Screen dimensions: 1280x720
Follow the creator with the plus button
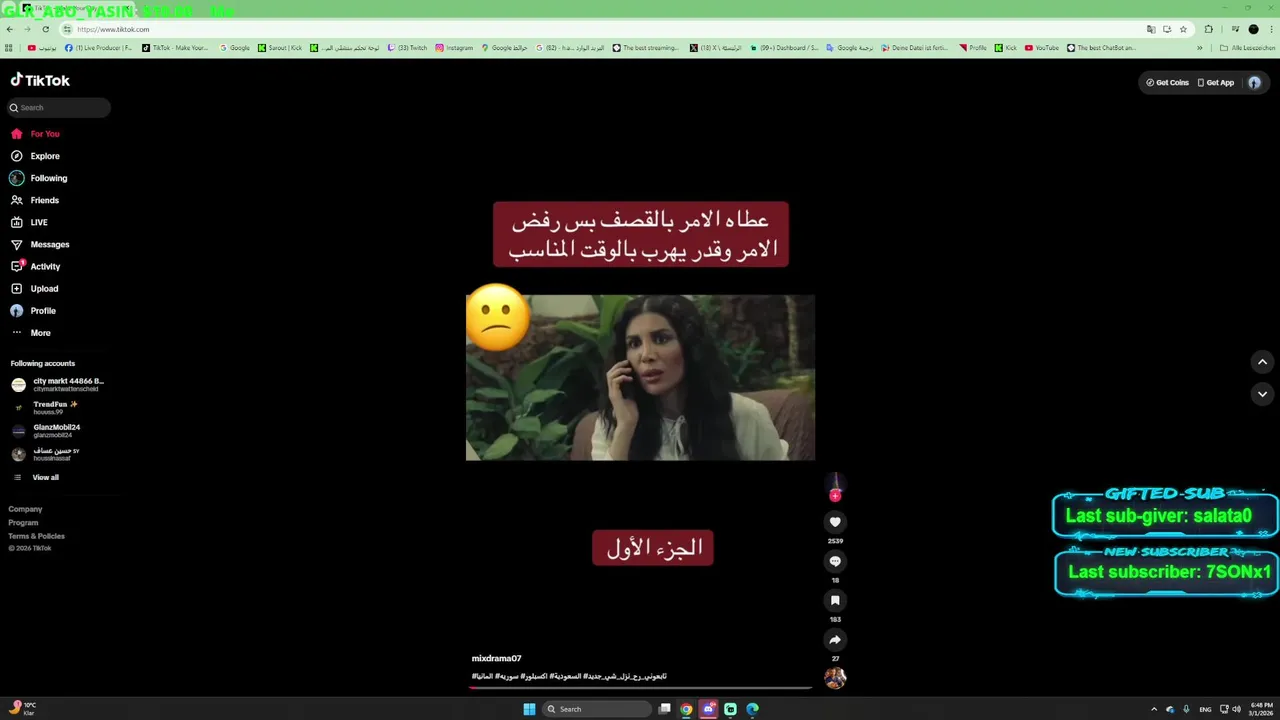pyautogui.click(x=835, y=496)
